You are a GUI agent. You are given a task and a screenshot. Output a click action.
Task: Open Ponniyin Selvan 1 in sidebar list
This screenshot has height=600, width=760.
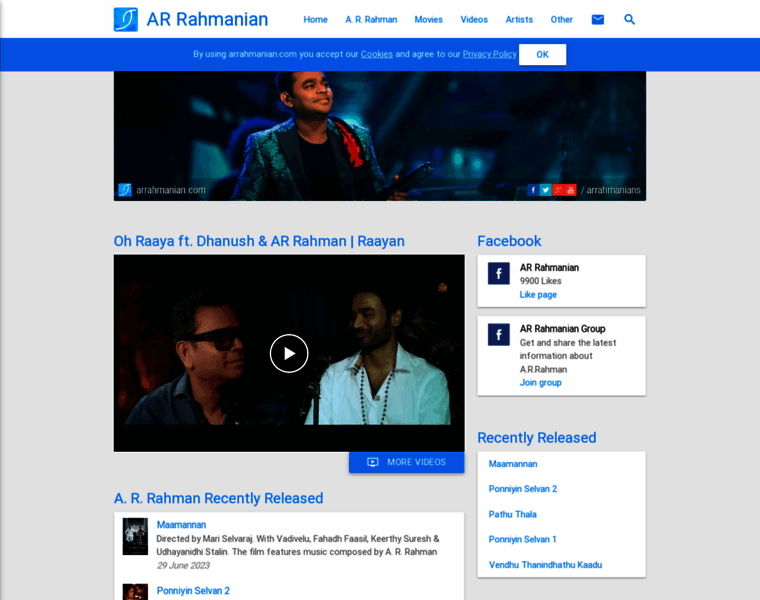point(522,539)
